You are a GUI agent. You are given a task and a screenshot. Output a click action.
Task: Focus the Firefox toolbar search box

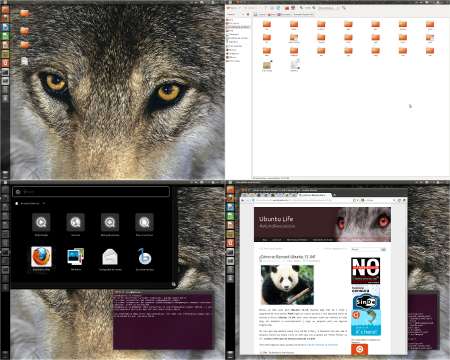click(x=377, y=200)
